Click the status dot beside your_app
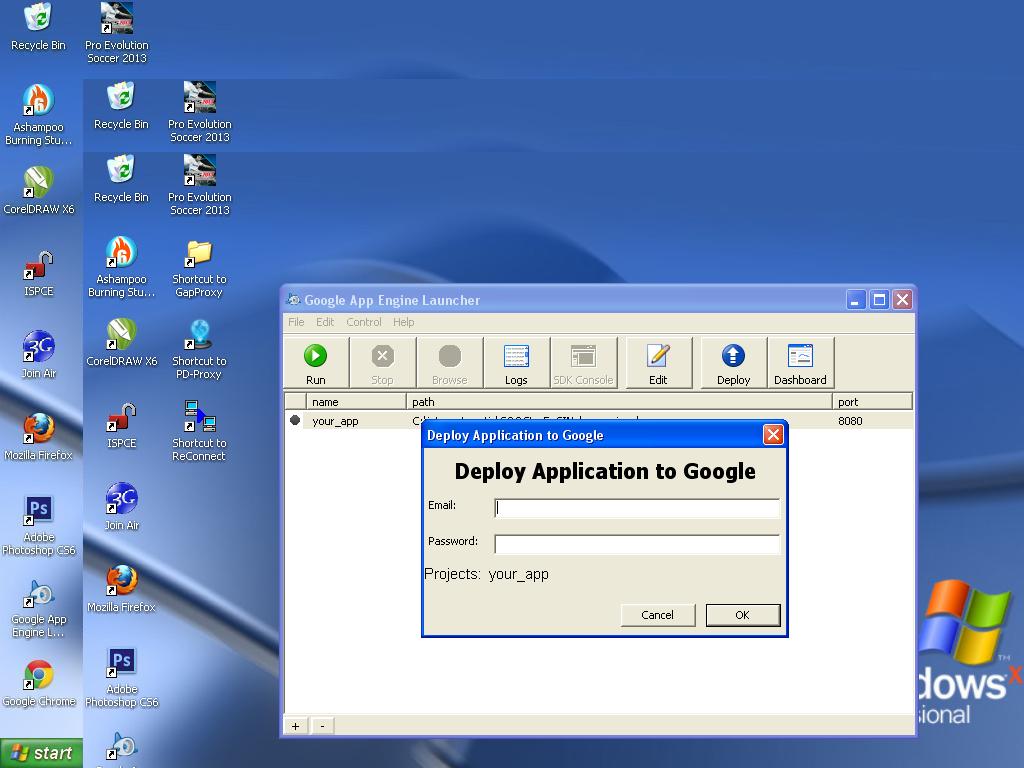The width and height of the screenshot is (1024, 768). pos(295,420)
